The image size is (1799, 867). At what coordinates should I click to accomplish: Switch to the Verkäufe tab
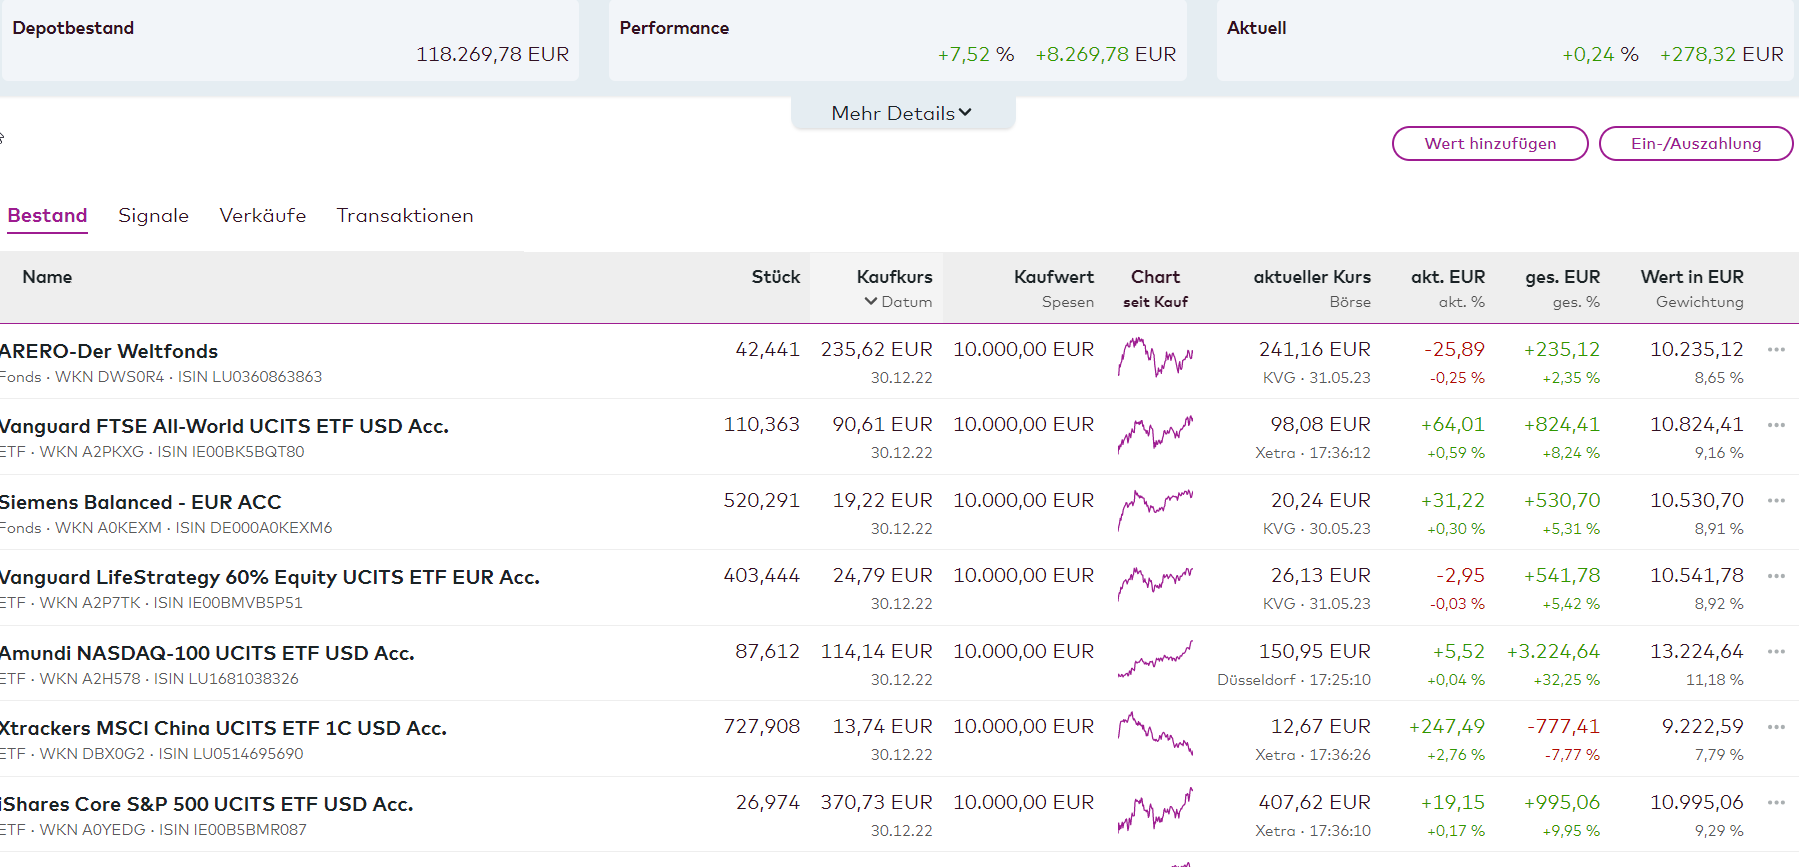pos(262,216)
